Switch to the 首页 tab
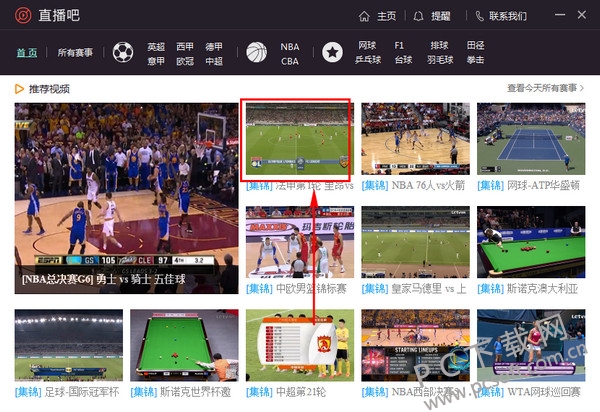 click(27, 53)
